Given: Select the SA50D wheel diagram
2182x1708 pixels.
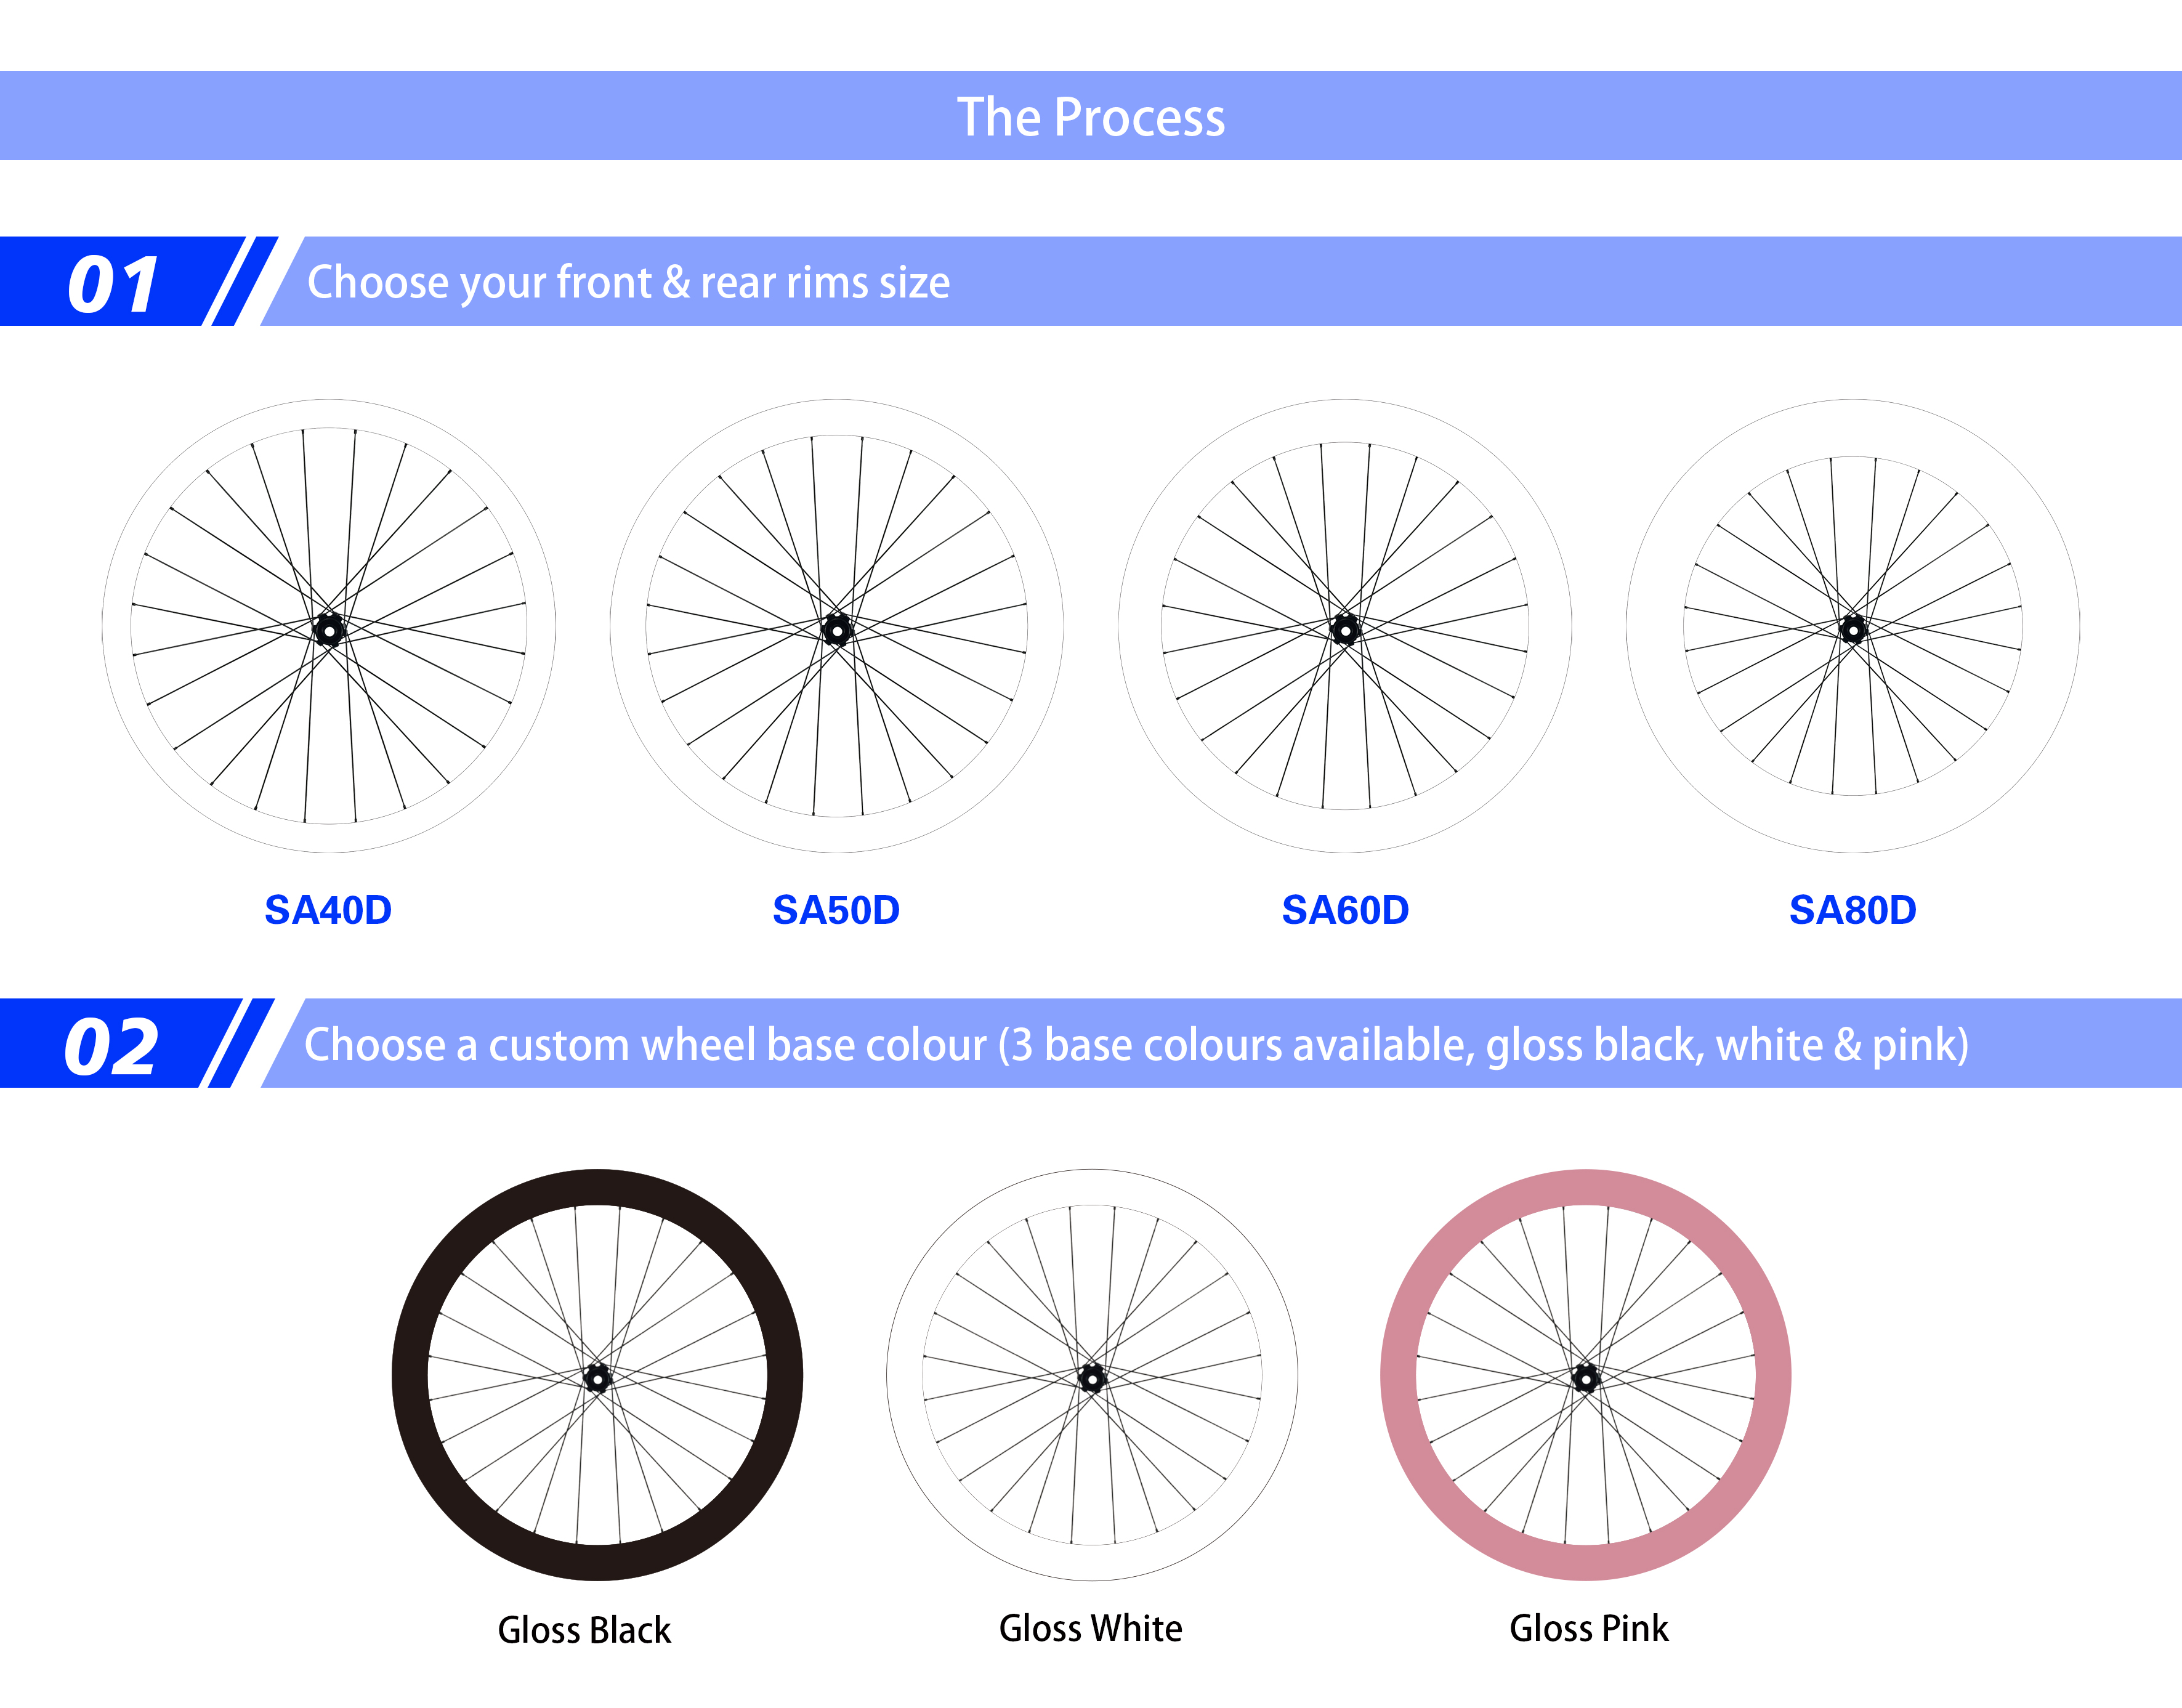Looking at the screenshot, I should [x=837, y=627].
